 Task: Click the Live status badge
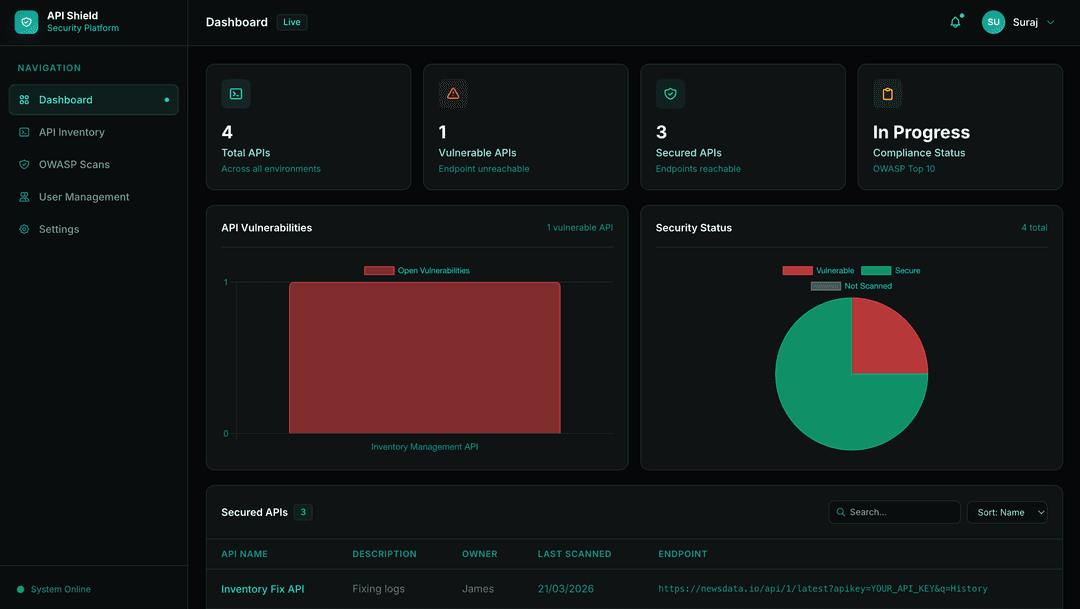point(291,21)
